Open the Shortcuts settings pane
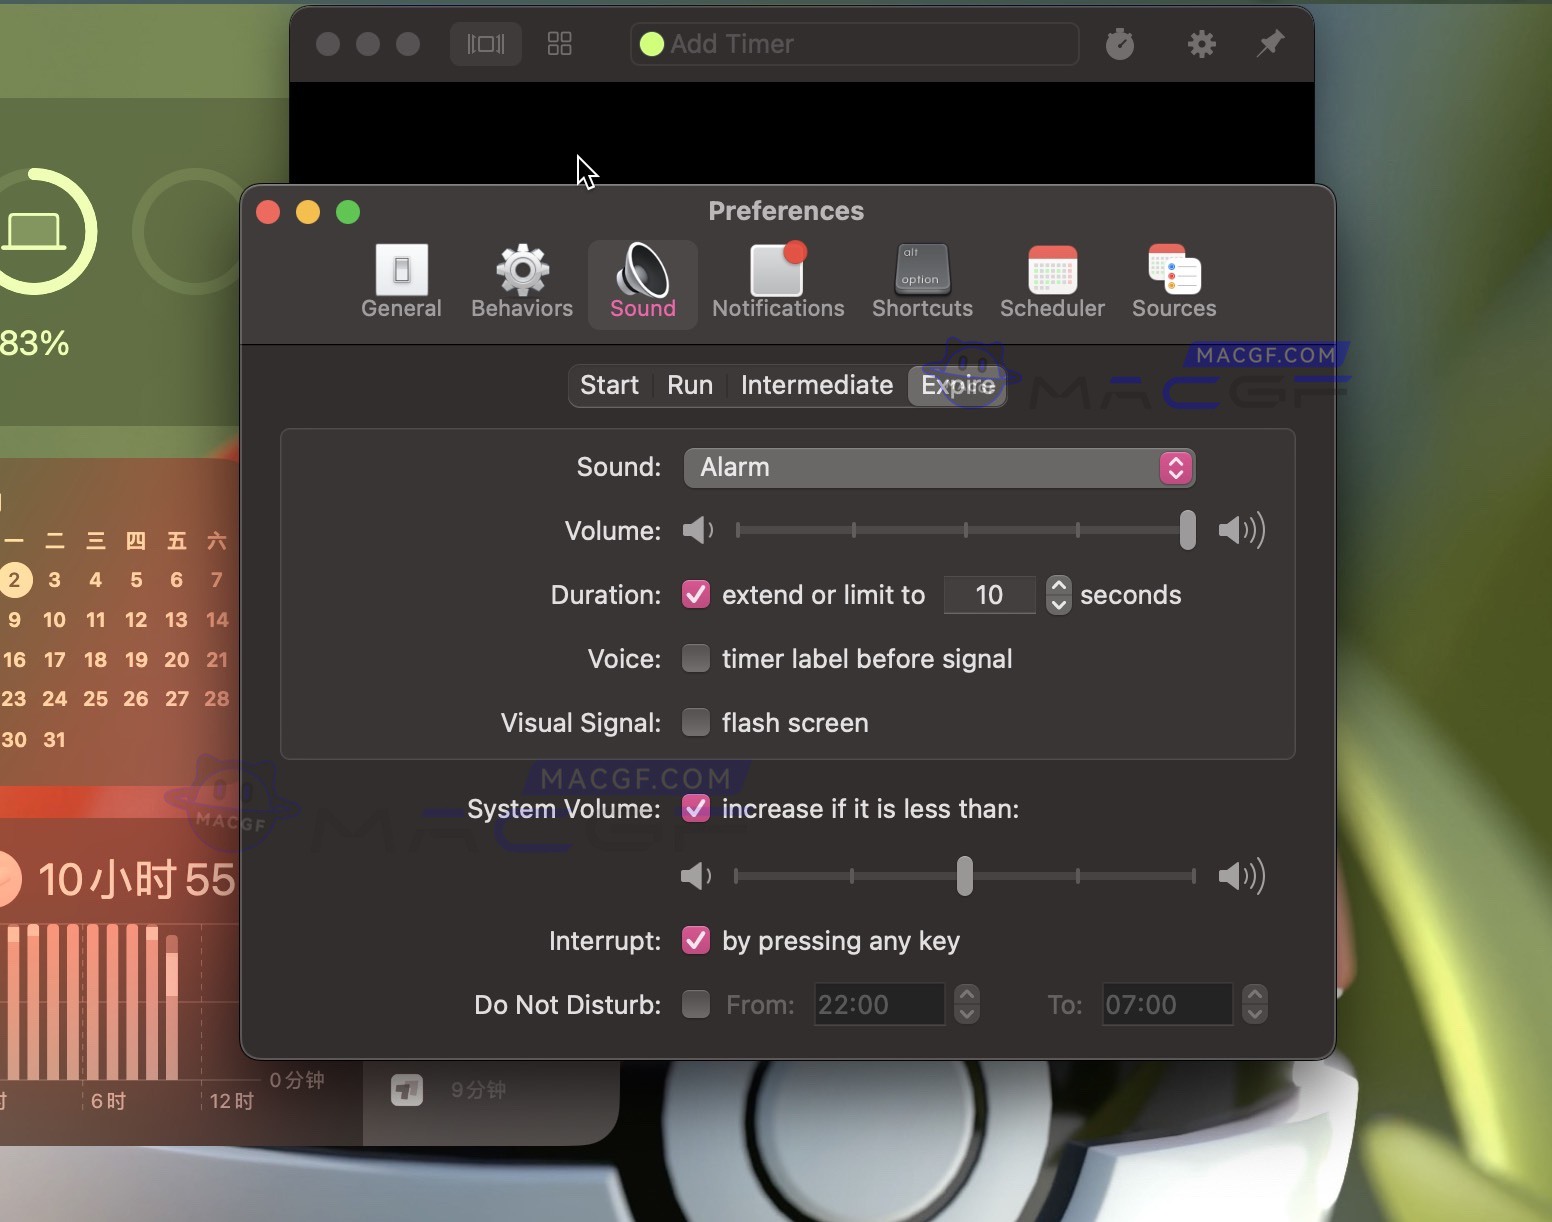Viewport: 1552px width, 1222px height. 920,282
